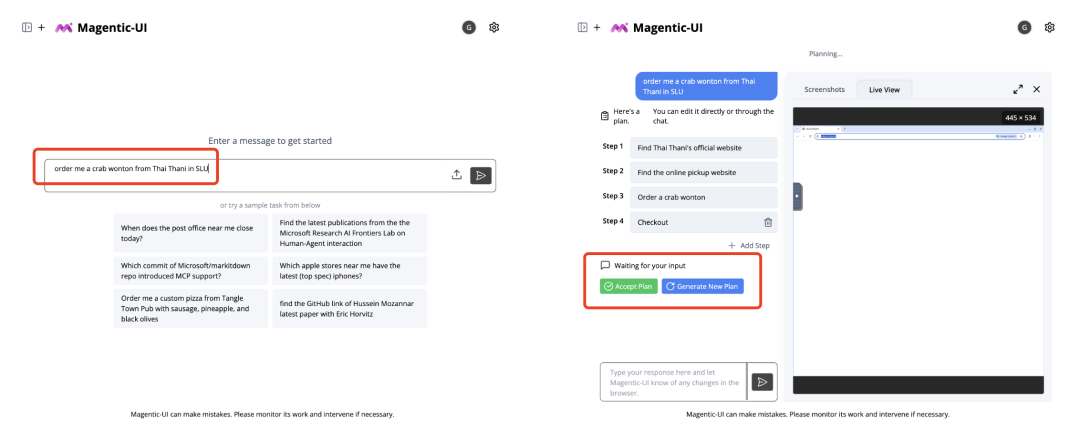Expand the live view panel to fullscreen

1018,90
